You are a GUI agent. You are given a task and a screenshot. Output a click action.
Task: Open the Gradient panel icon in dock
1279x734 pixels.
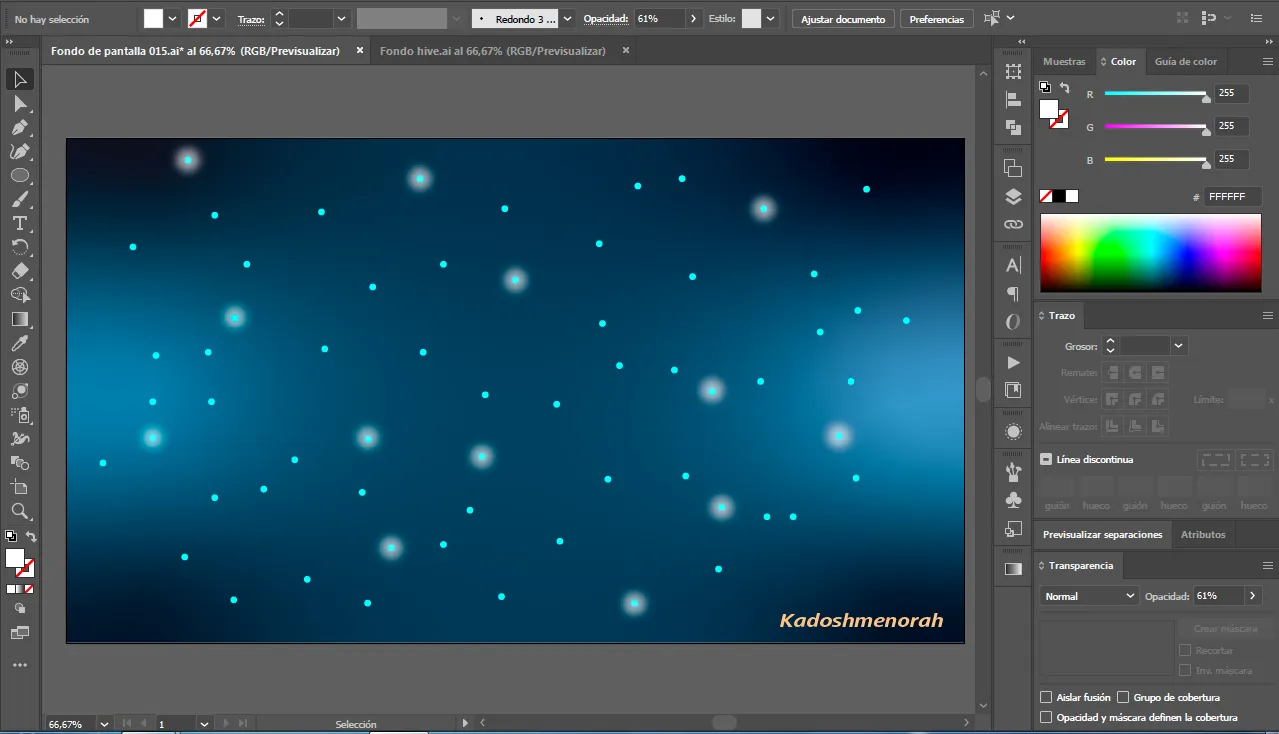pyautogui.click(x=1013, y=568)
